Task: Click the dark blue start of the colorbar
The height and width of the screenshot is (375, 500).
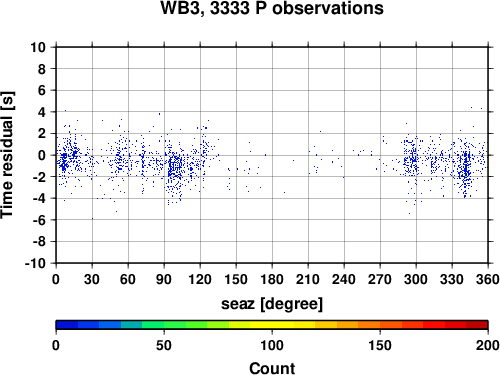Action: point(67,325)
